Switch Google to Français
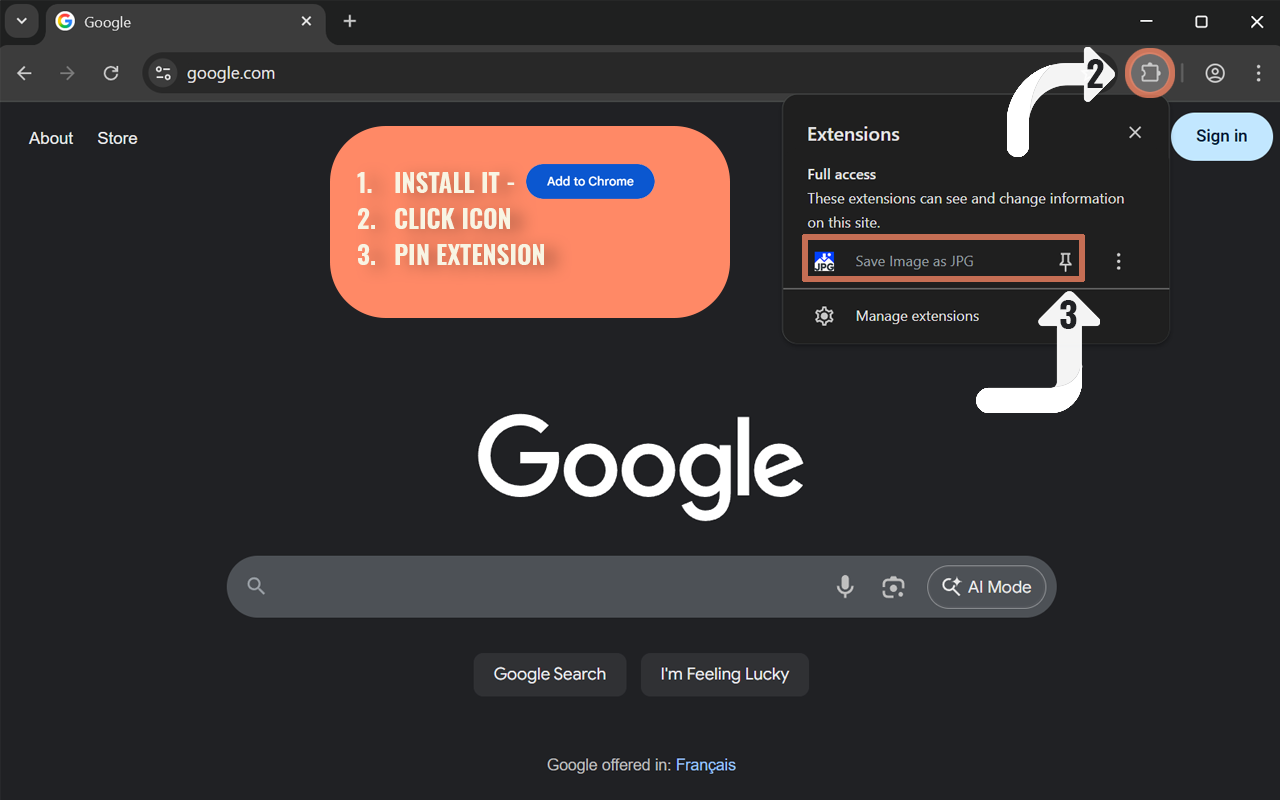 pos(706,765)
